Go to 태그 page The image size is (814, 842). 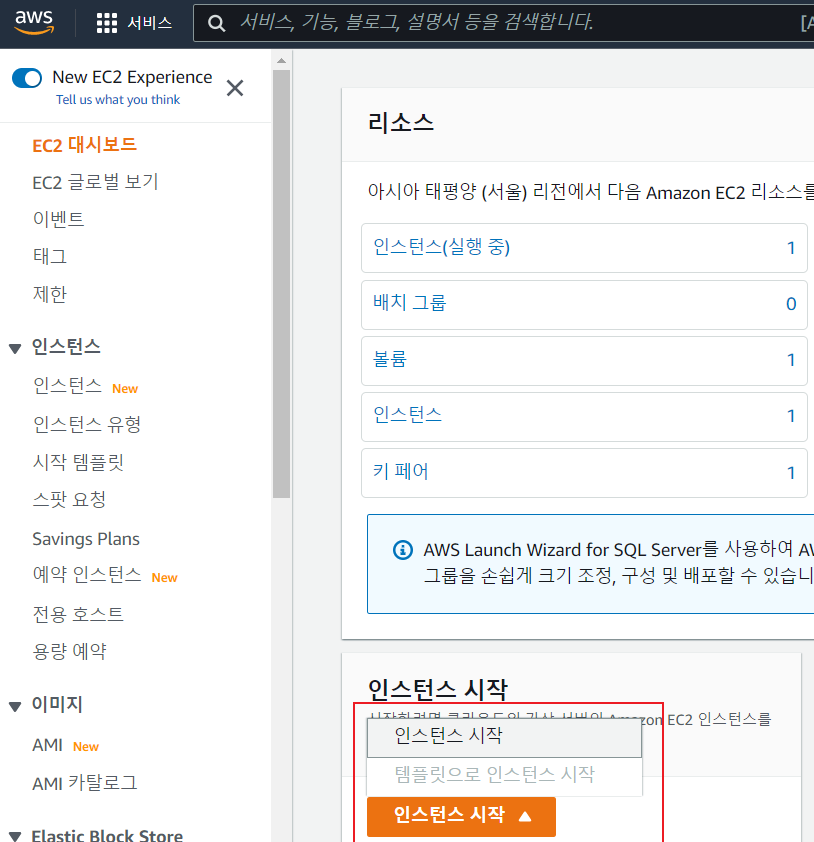coord(50,256)
